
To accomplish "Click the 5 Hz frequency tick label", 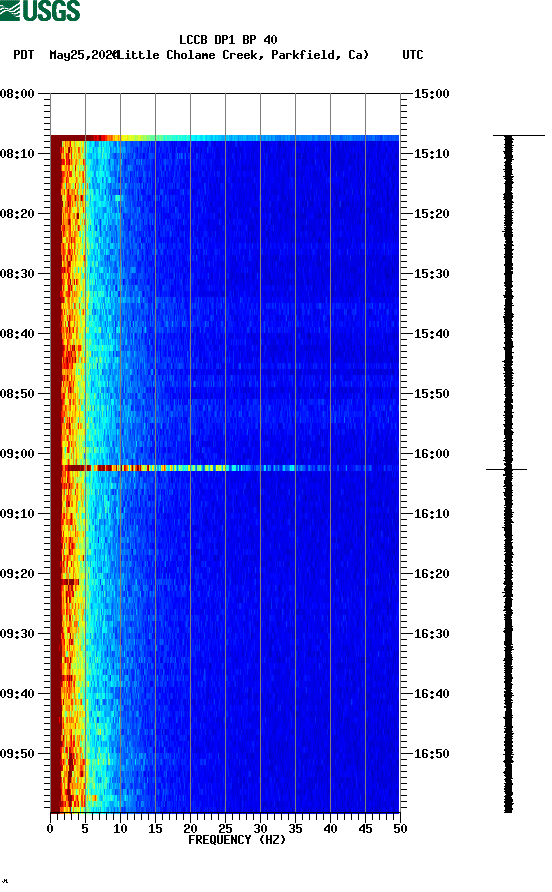I will coord(85,829).
